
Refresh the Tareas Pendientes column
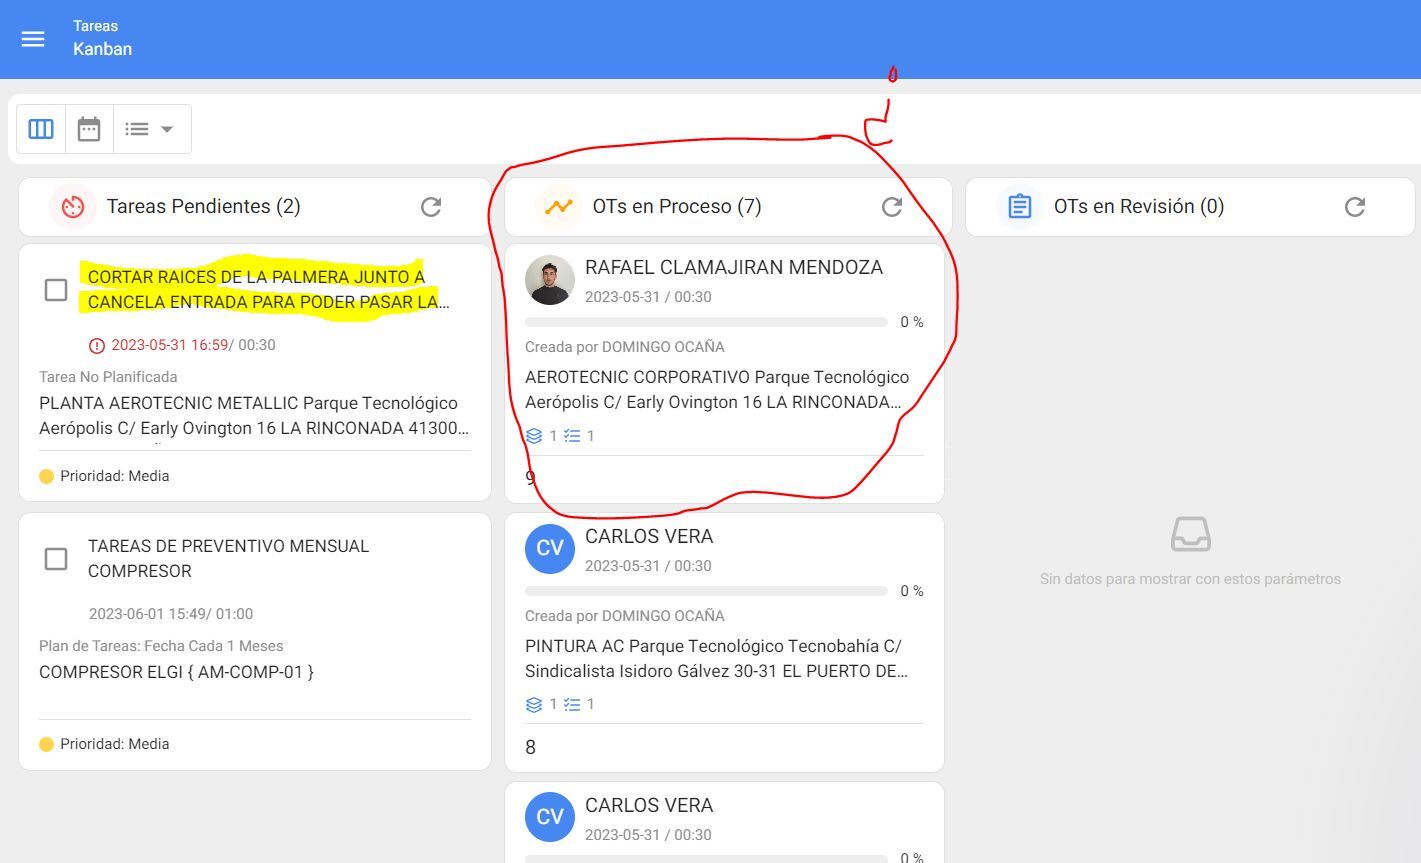(x=431, y=207)
